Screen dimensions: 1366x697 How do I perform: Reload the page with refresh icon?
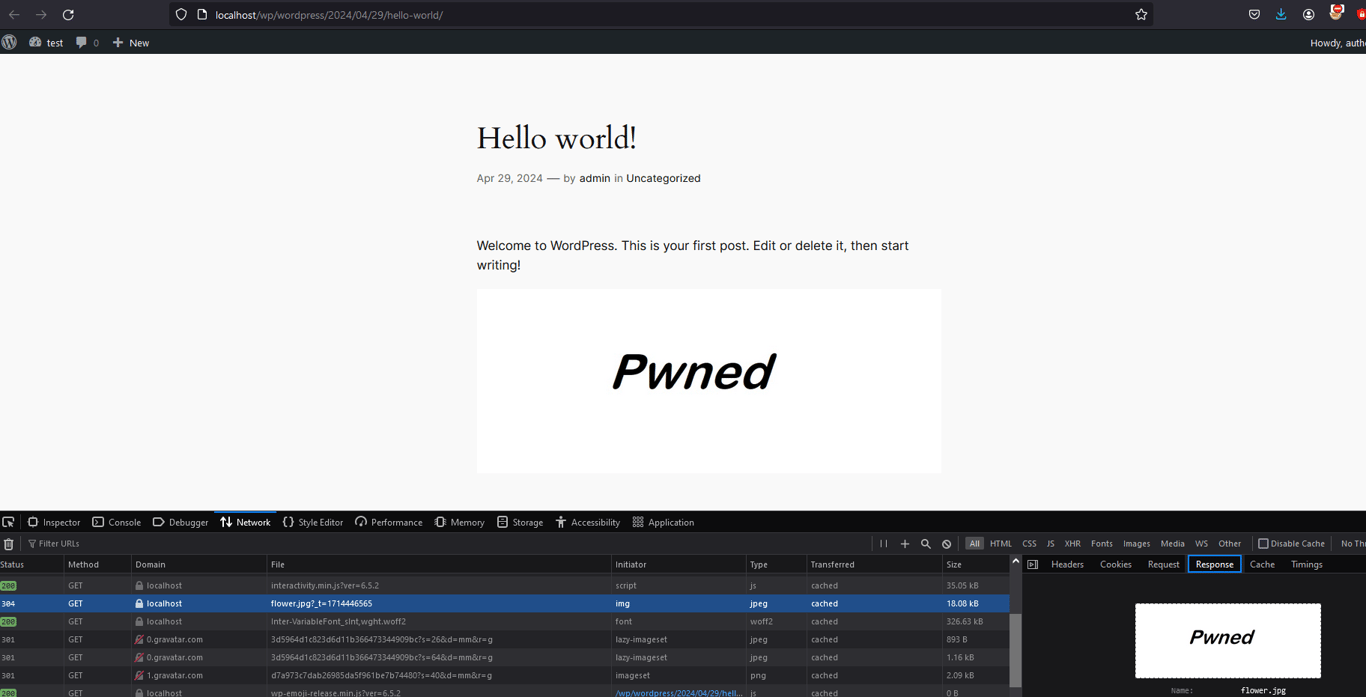pyautogui.click(x=68, y=15)
